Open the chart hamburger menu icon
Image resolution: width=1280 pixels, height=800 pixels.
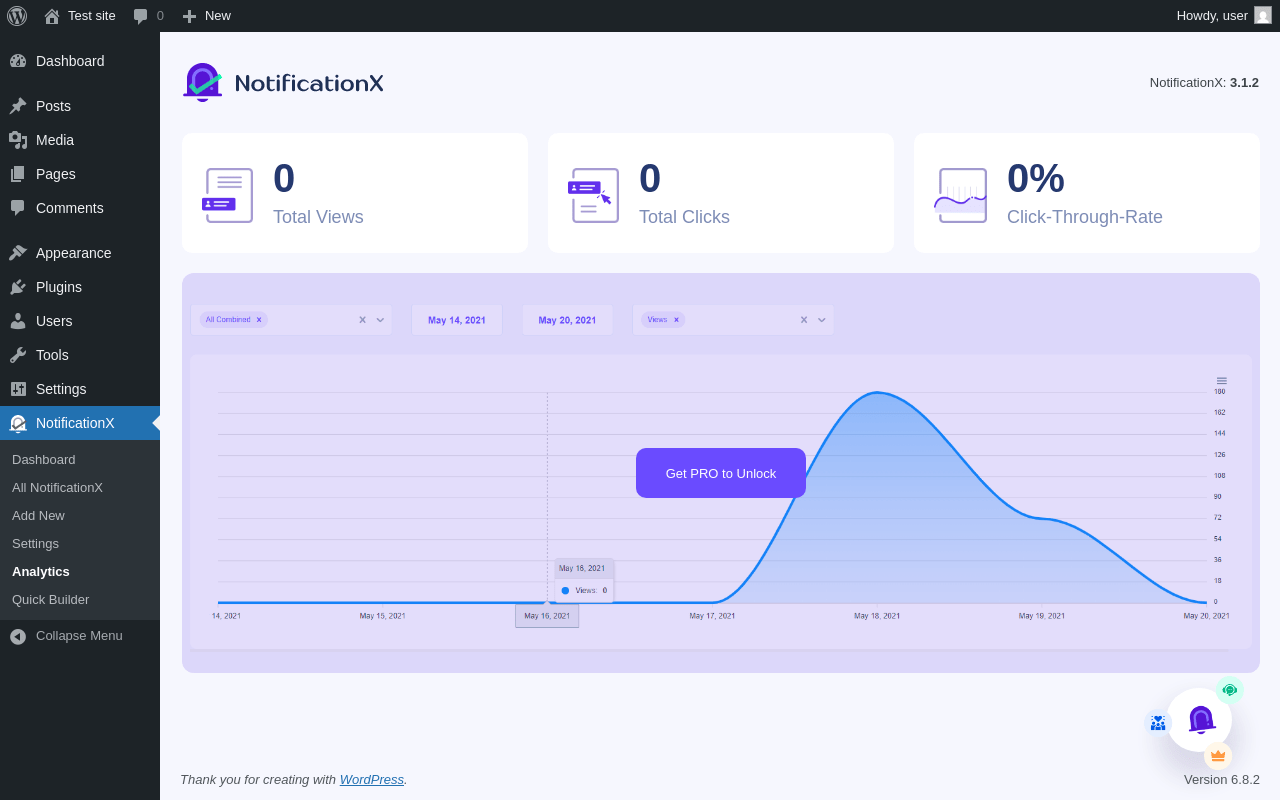[1222, 381]
